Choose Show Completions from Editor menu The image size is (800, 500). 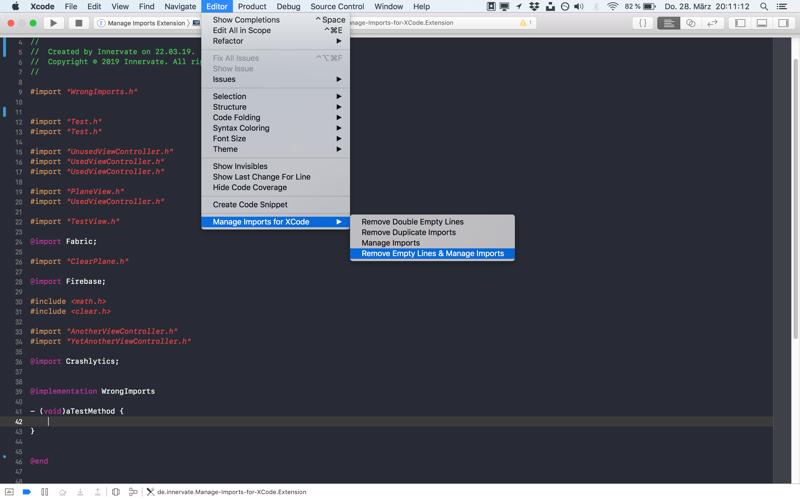pos(276,20)
